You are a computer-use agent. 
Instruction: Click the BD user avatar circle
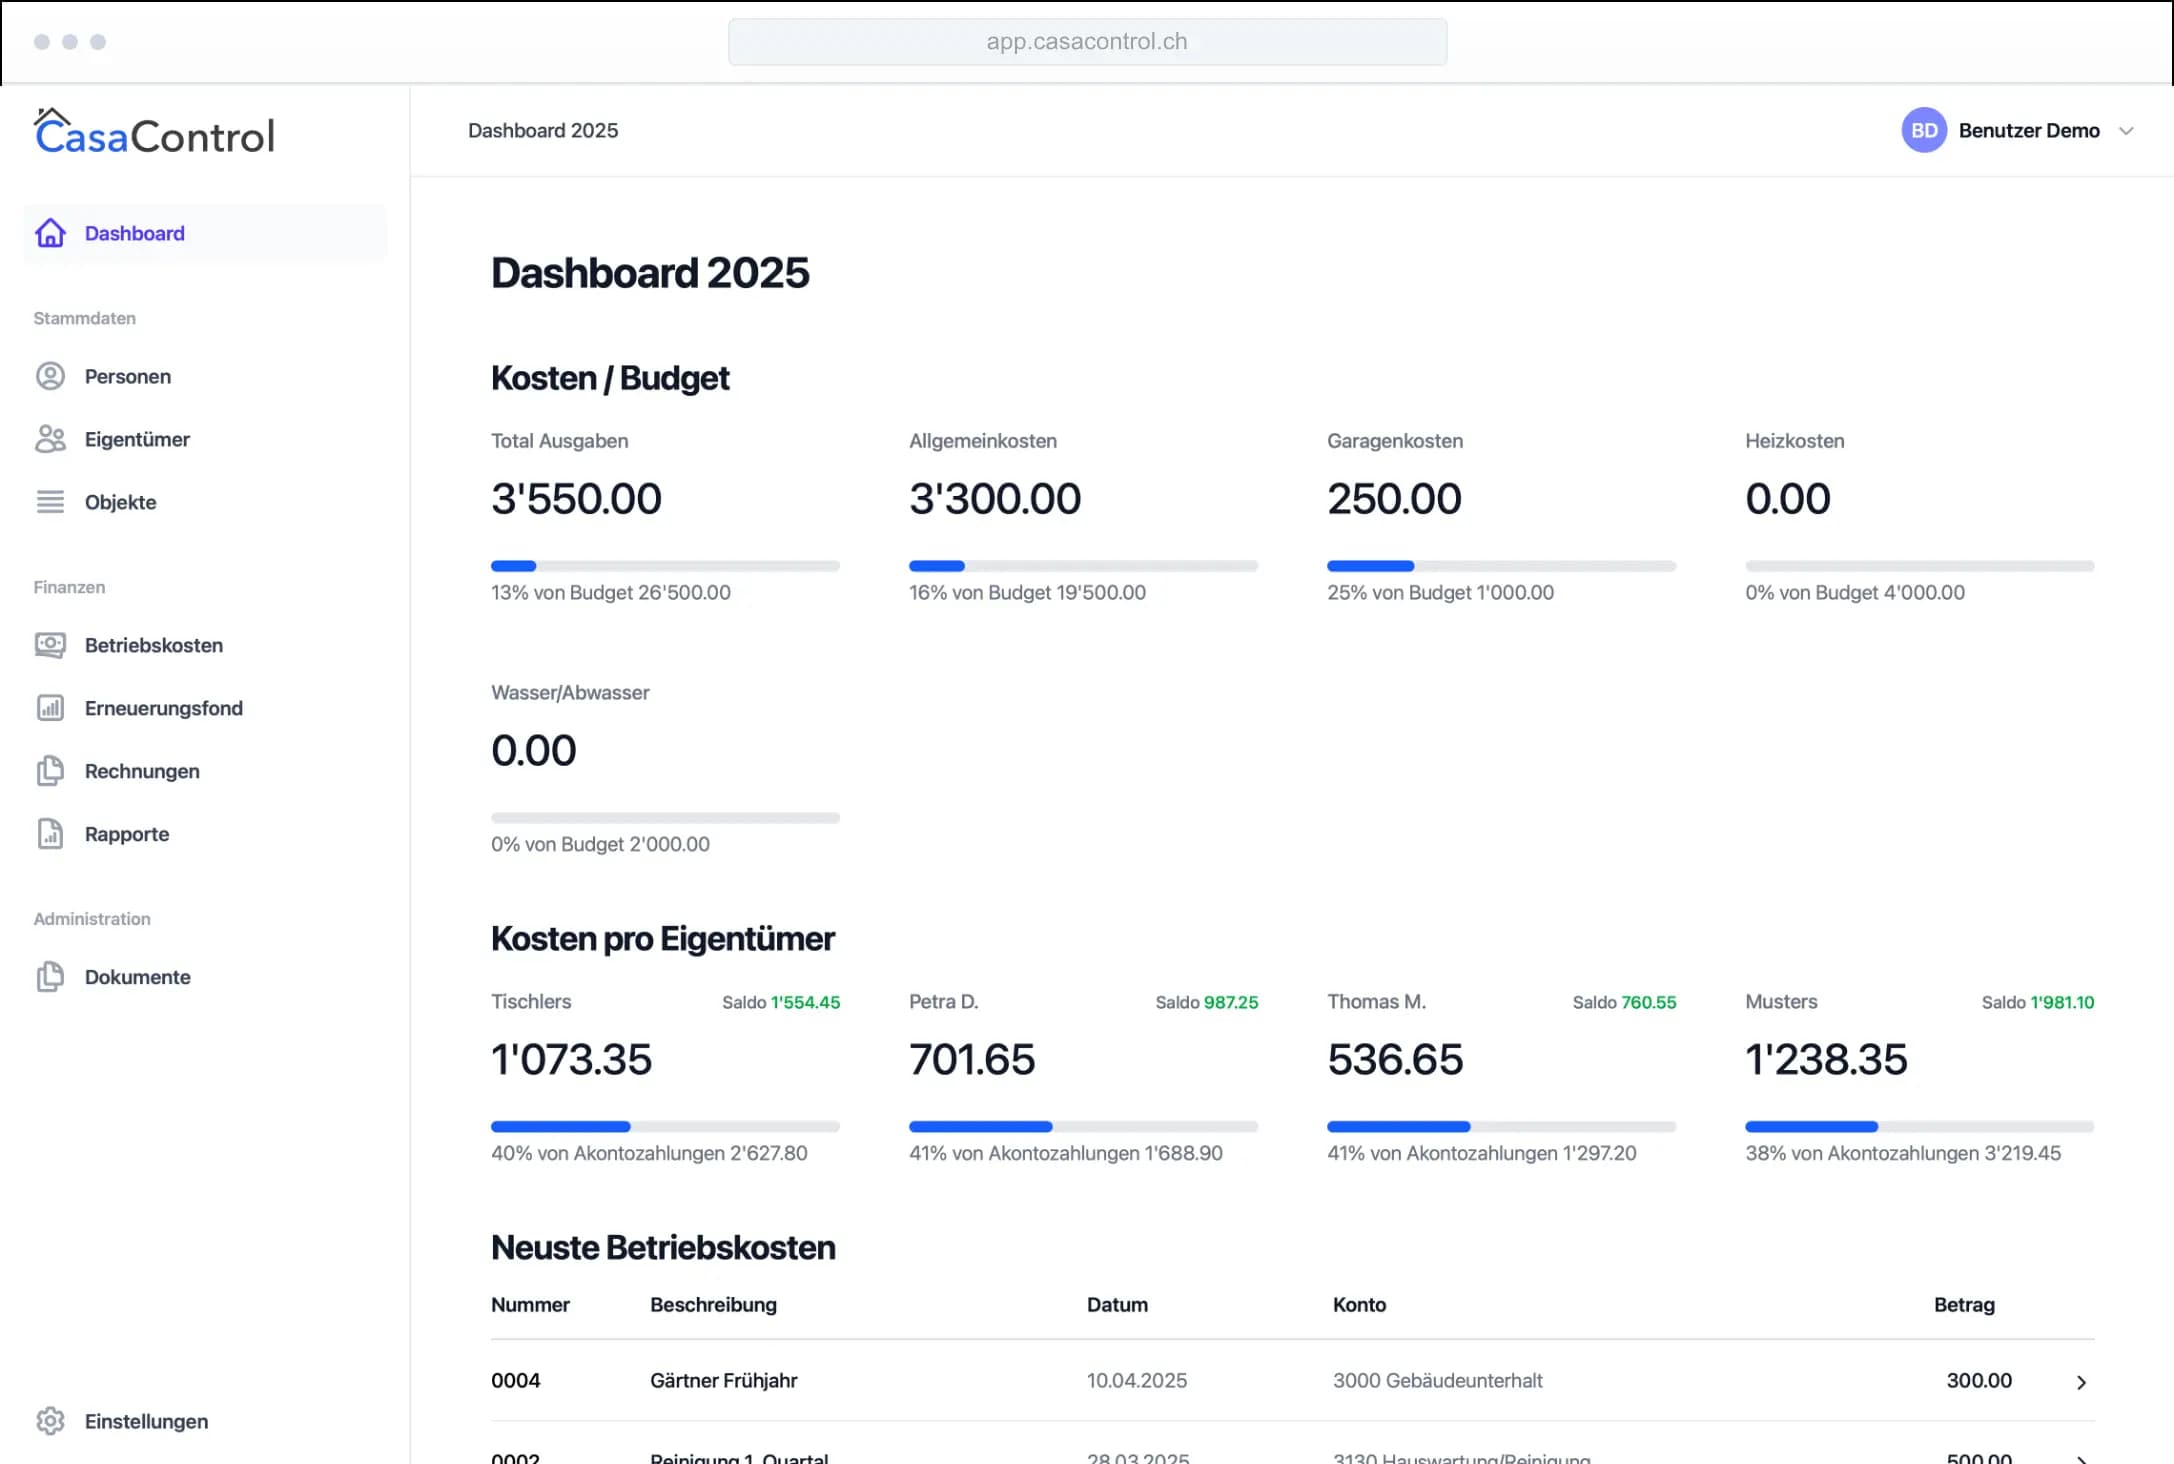pos(1923,130)
